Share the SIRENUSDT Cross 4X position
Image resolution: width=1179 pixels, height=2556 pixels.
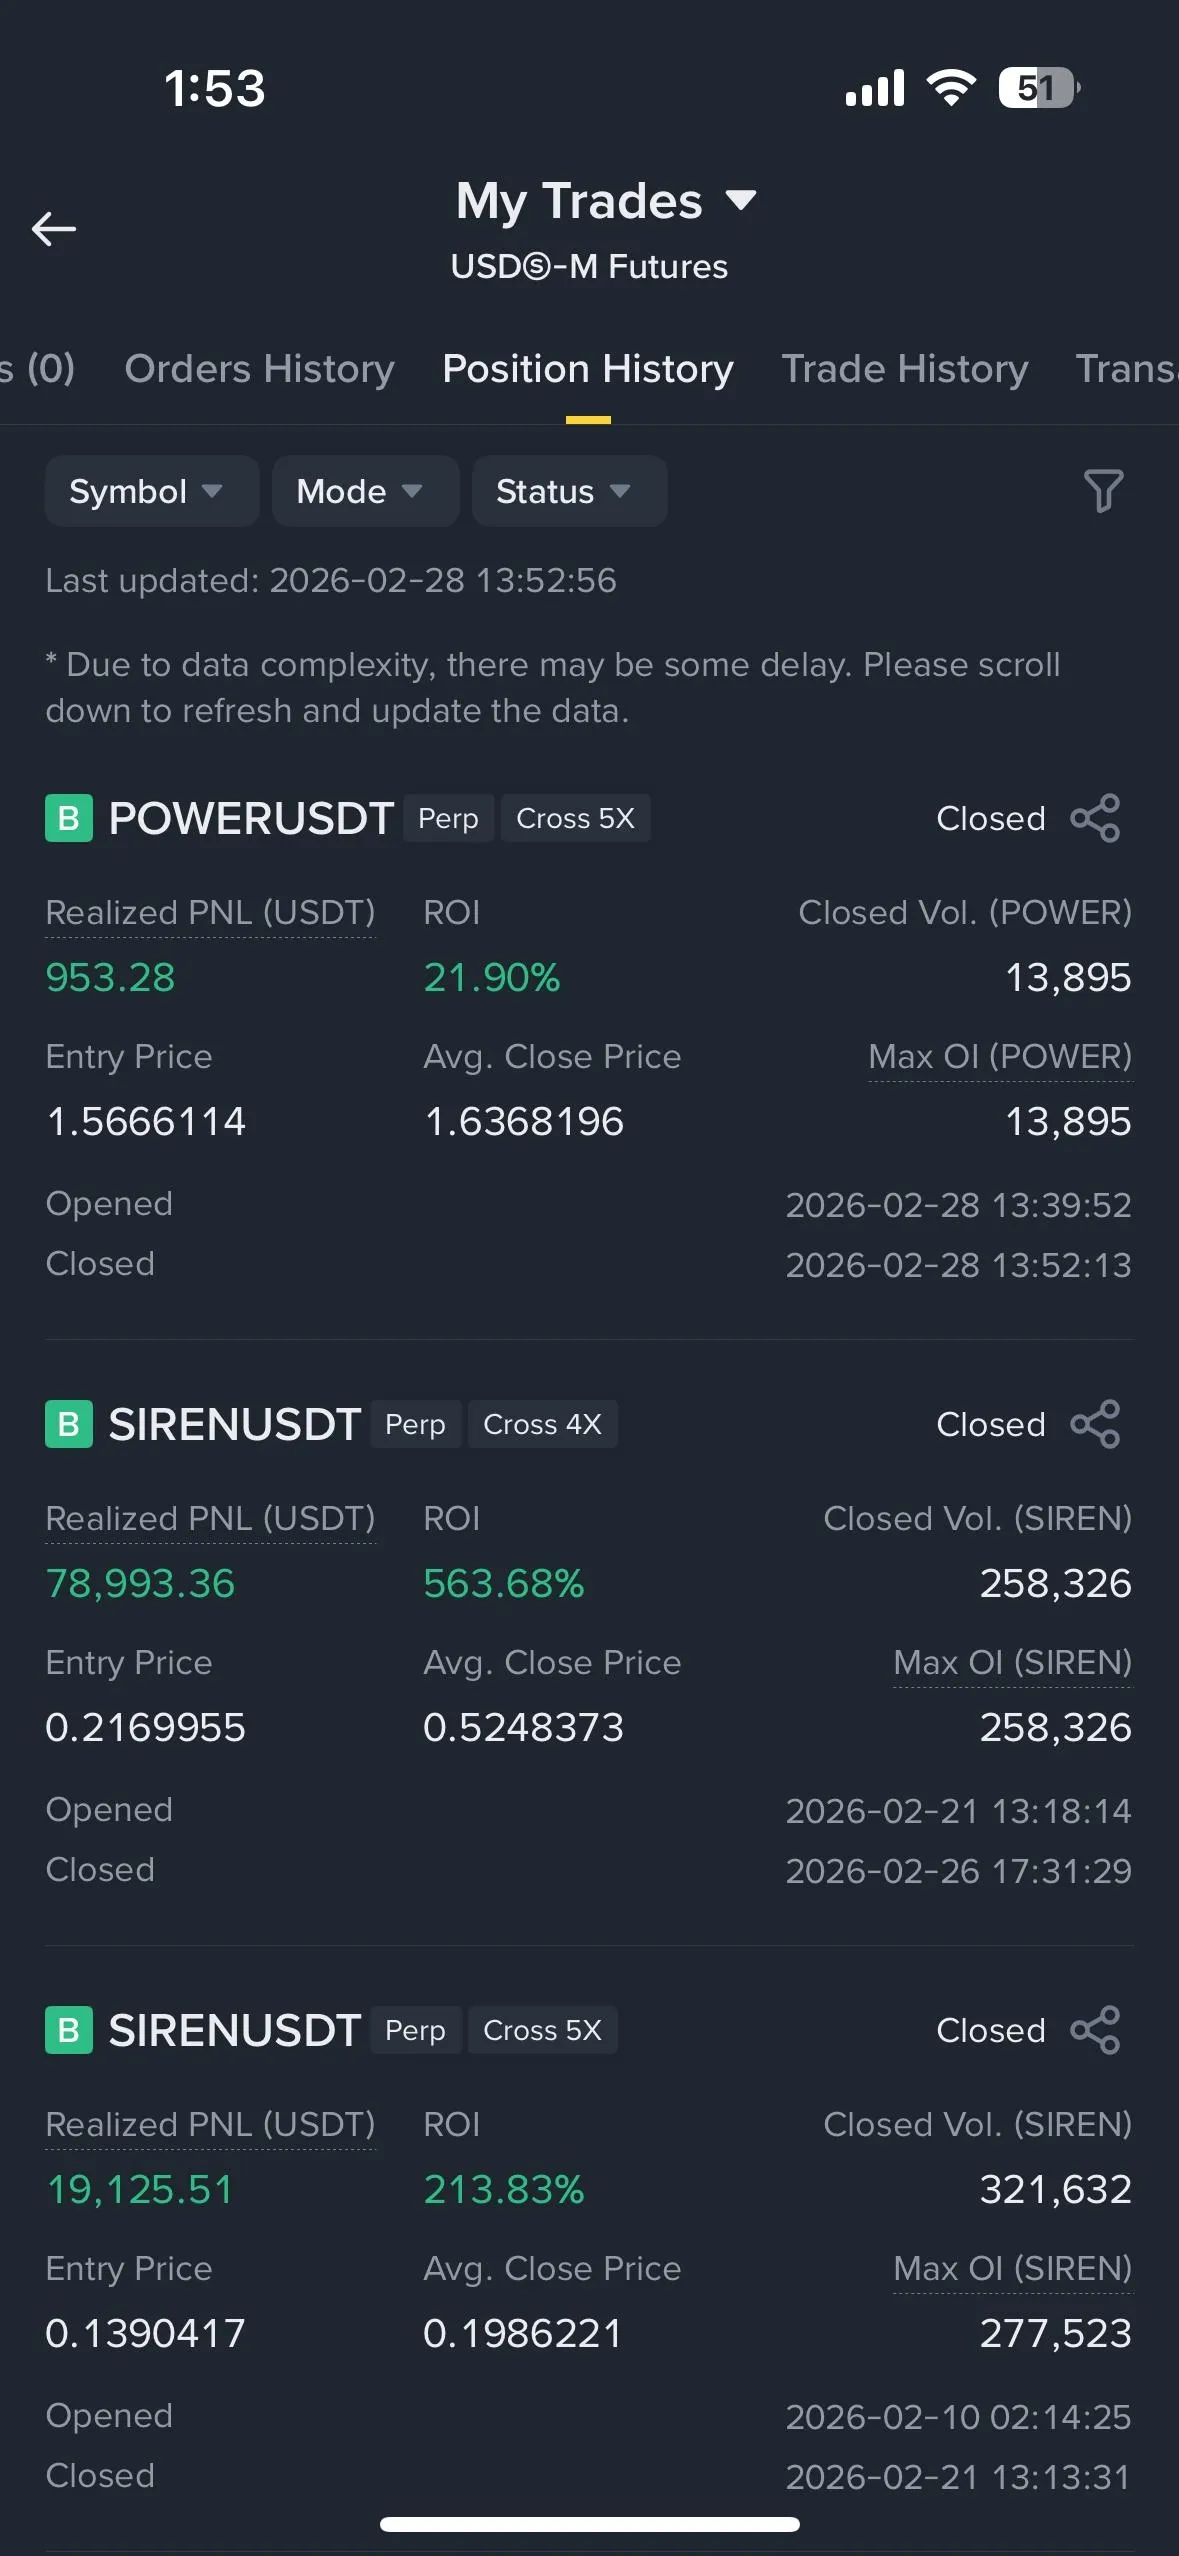[x=1095, y=1424]
